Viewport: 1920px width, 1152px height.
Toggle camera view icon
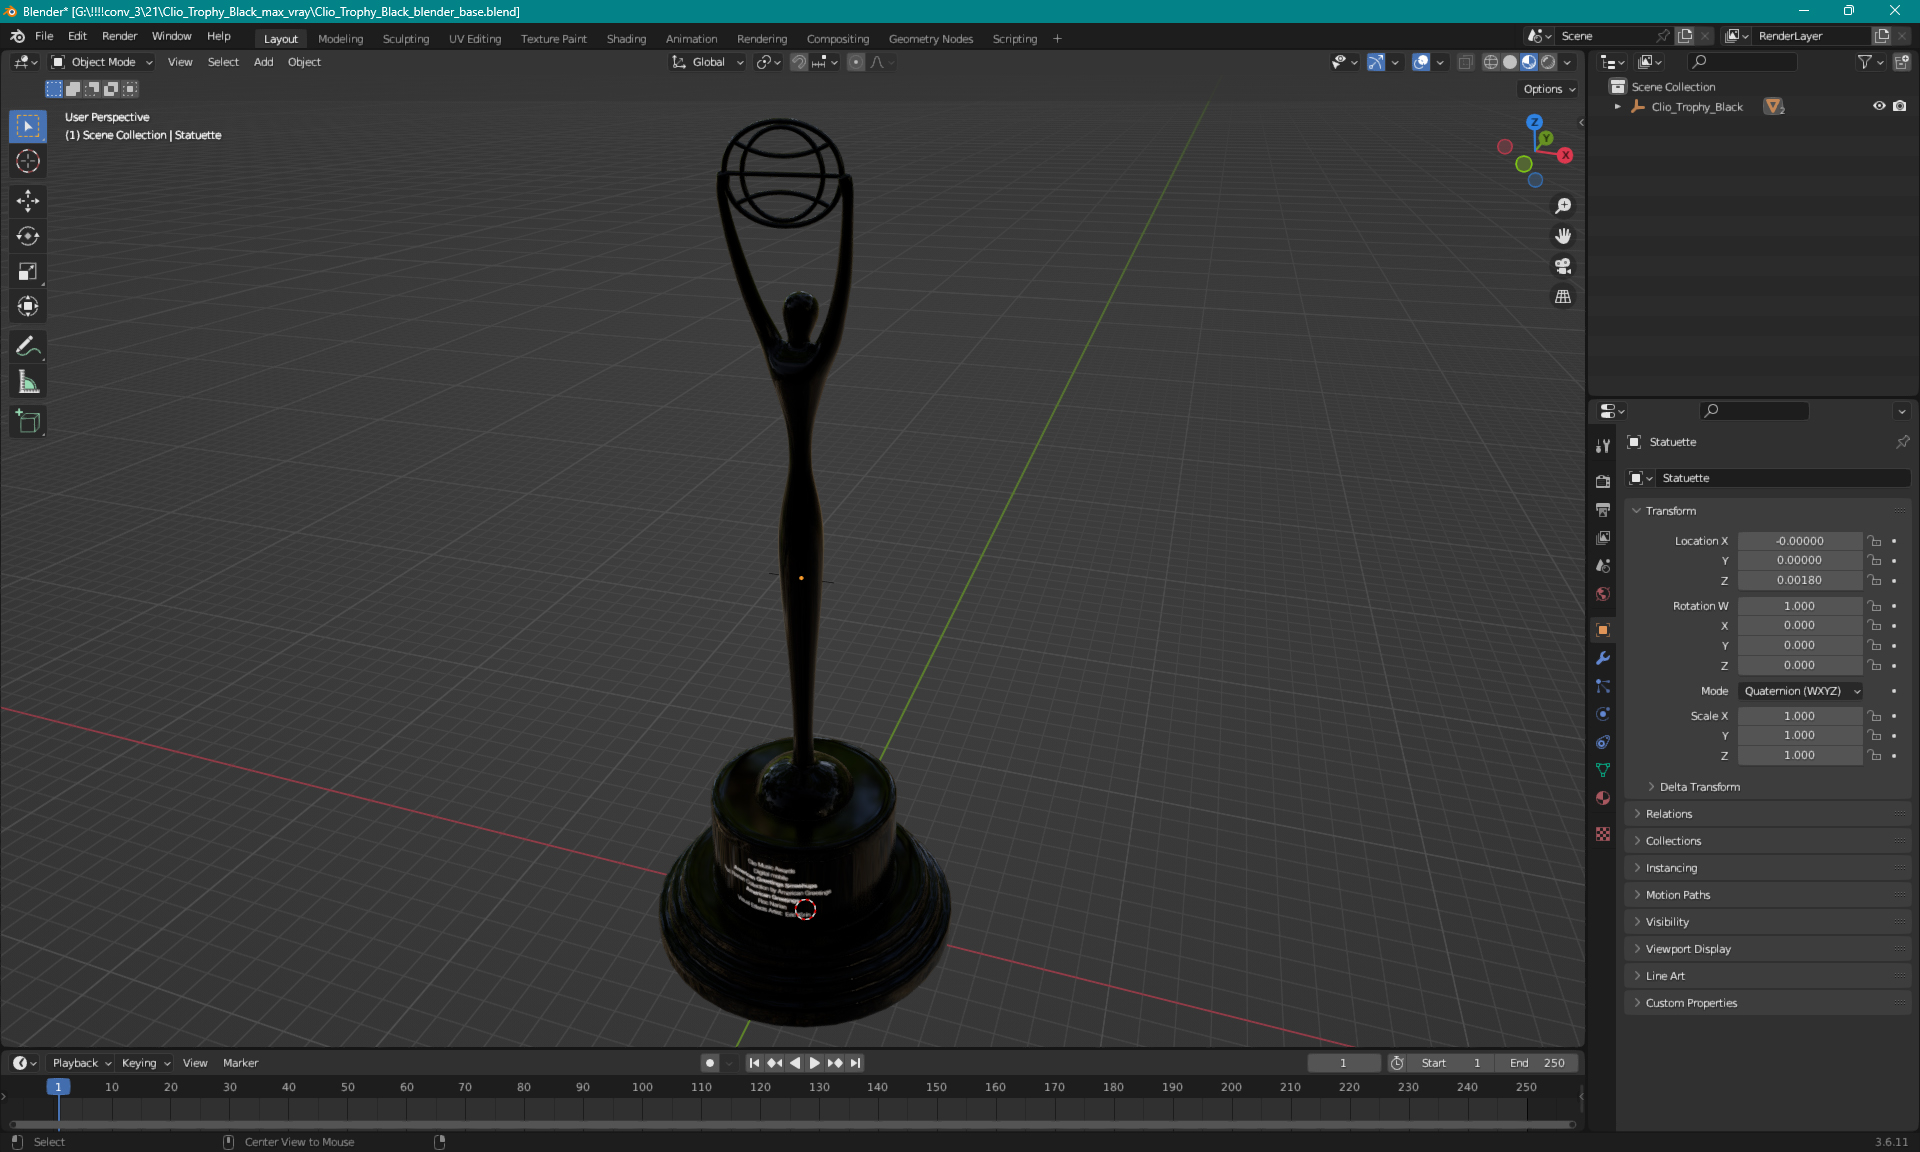click(1563, 266)
